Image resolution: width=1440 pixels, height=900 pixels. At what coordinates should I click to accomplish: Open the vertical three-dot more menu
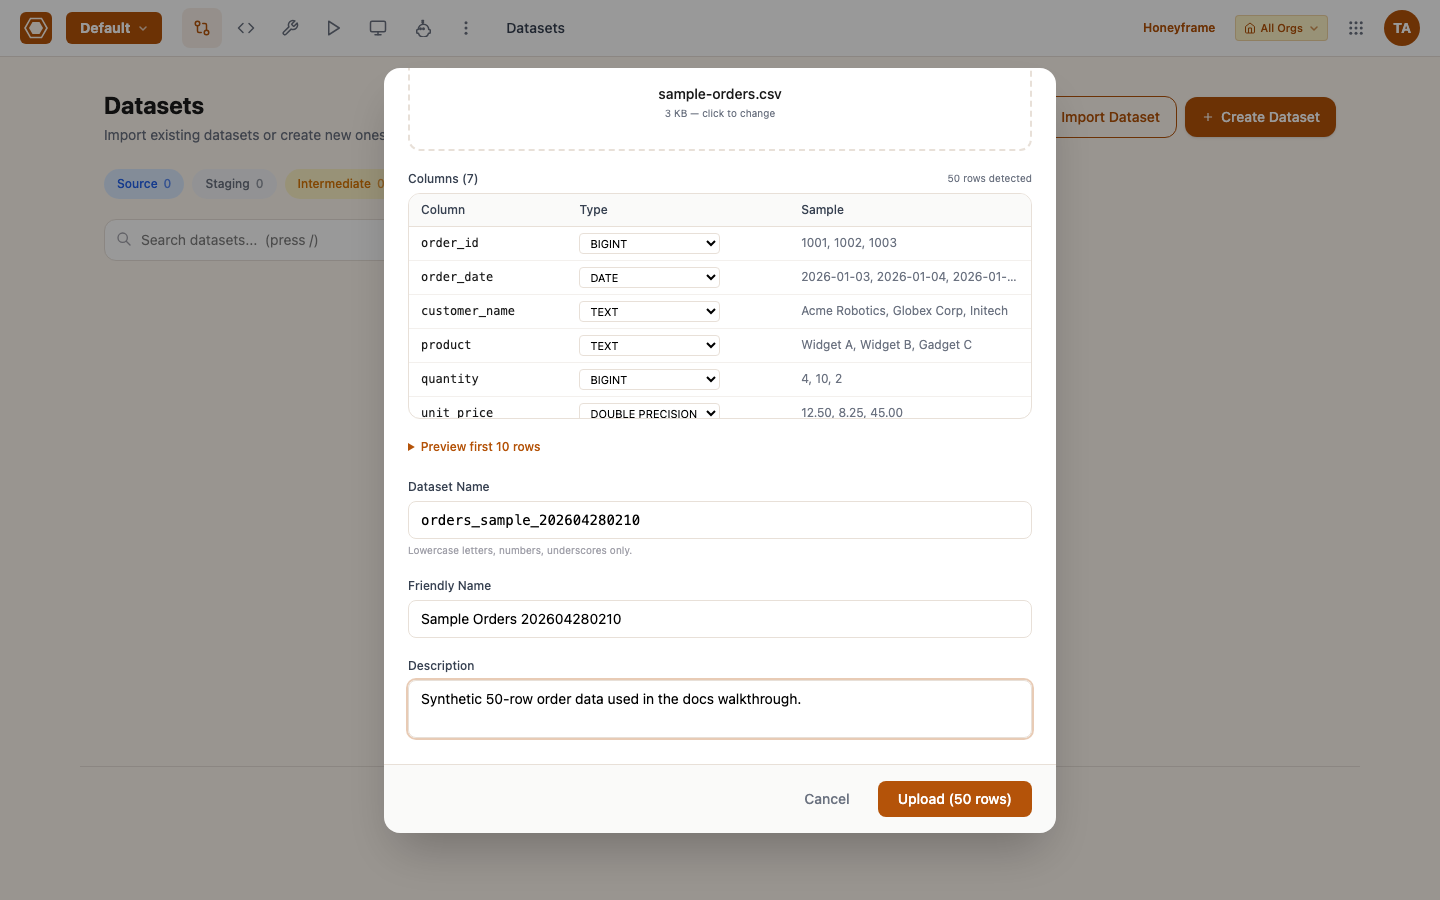tap(466, 28)
